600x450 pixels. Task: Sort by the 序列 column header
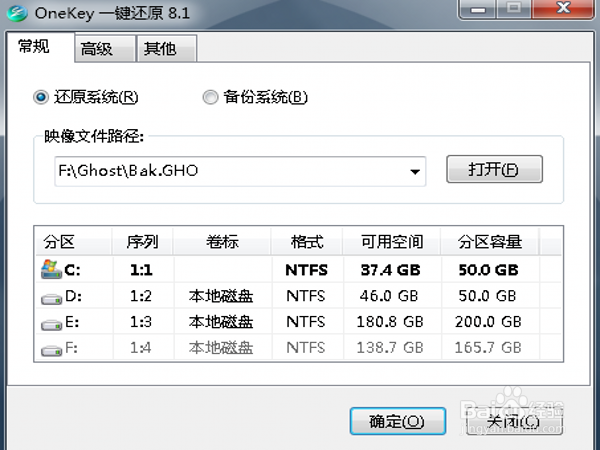pos(142,242)
